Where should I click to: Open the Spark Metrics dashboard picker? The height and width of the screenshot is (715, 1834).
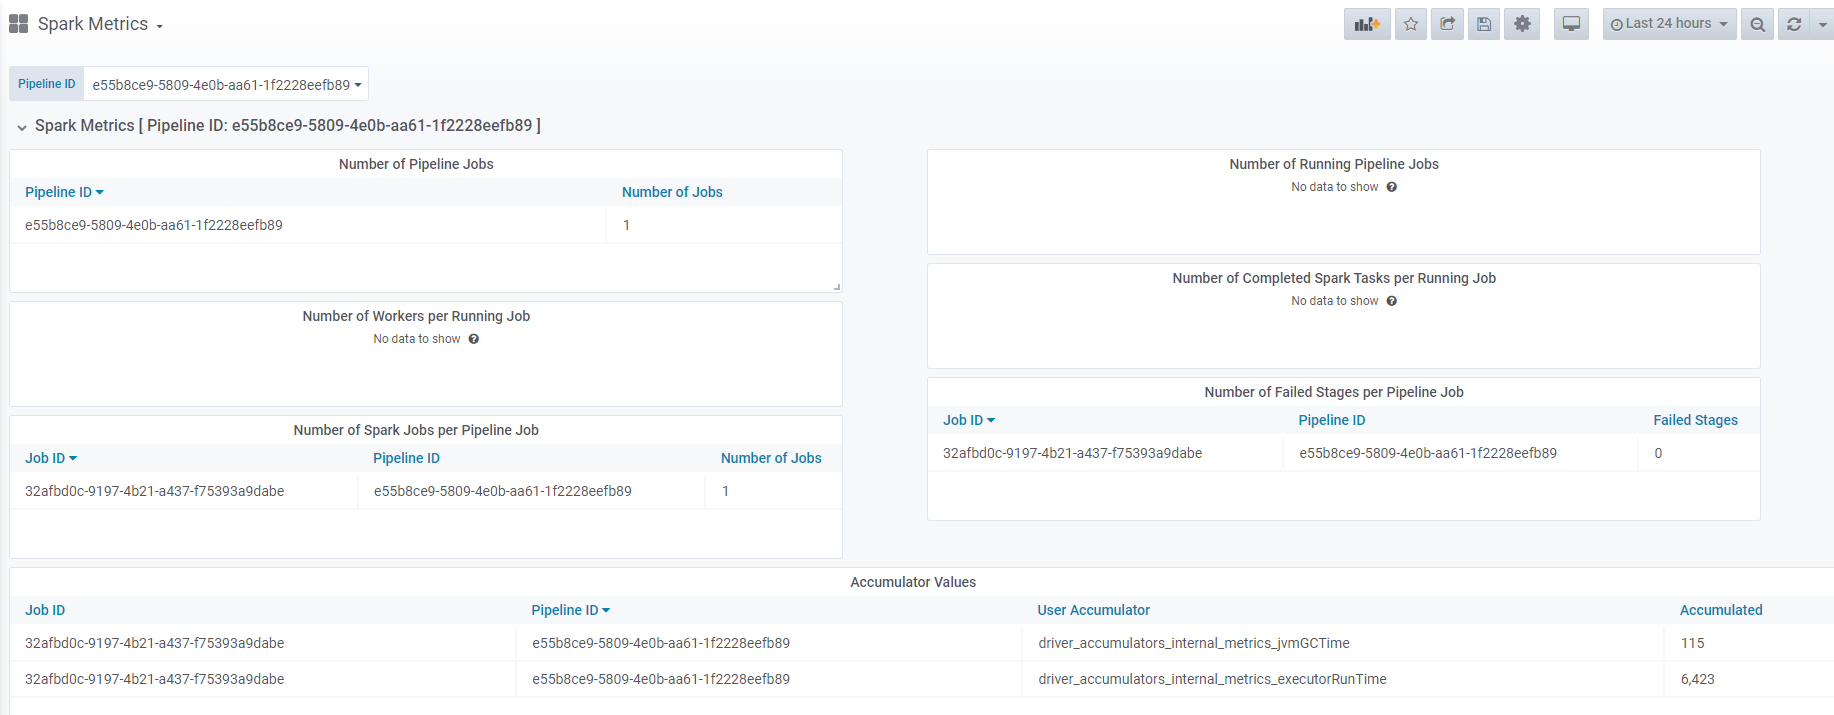(100, 24)
